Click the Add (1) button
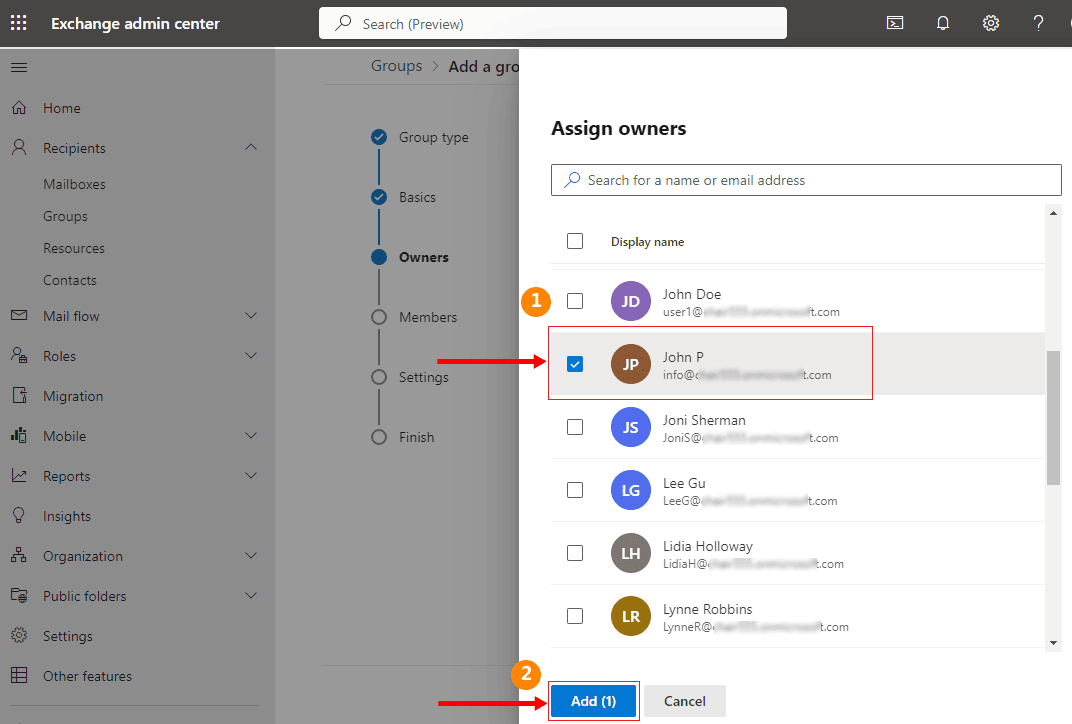The height and width of the screenshot is (724, 1072). point(593,701)
